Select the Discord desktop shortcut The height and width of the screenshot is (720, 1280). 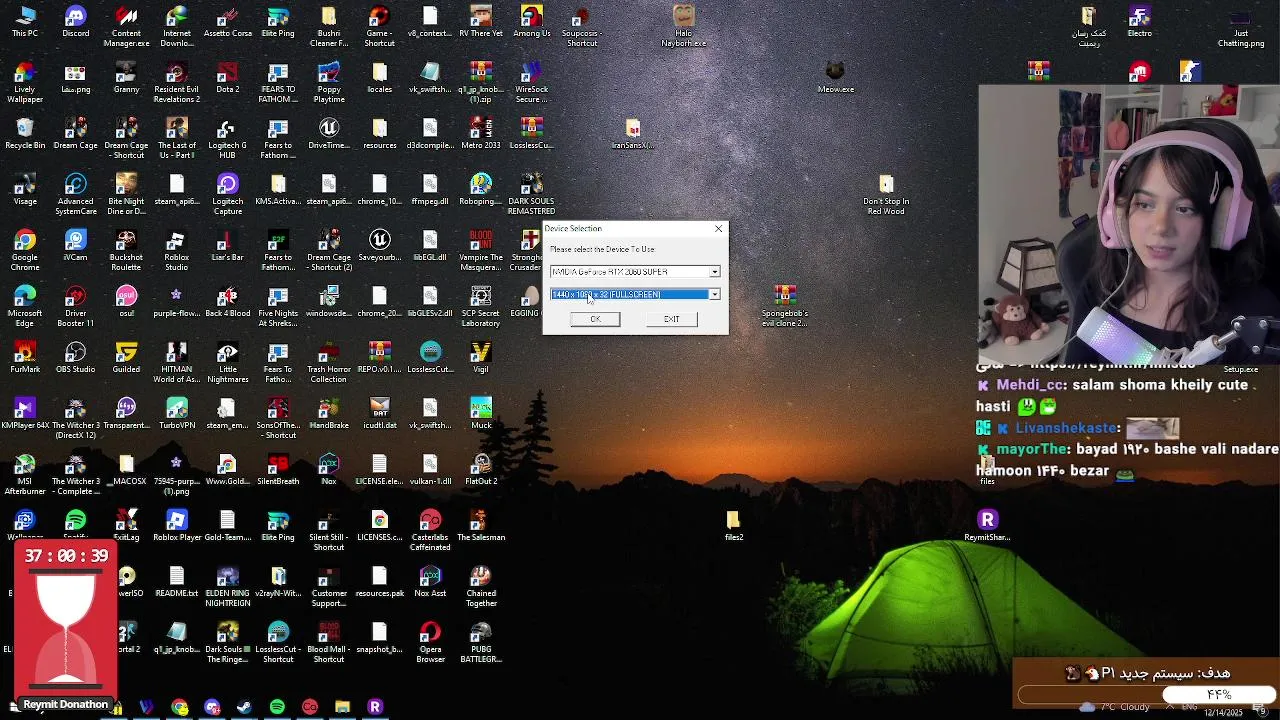[76, 22]
